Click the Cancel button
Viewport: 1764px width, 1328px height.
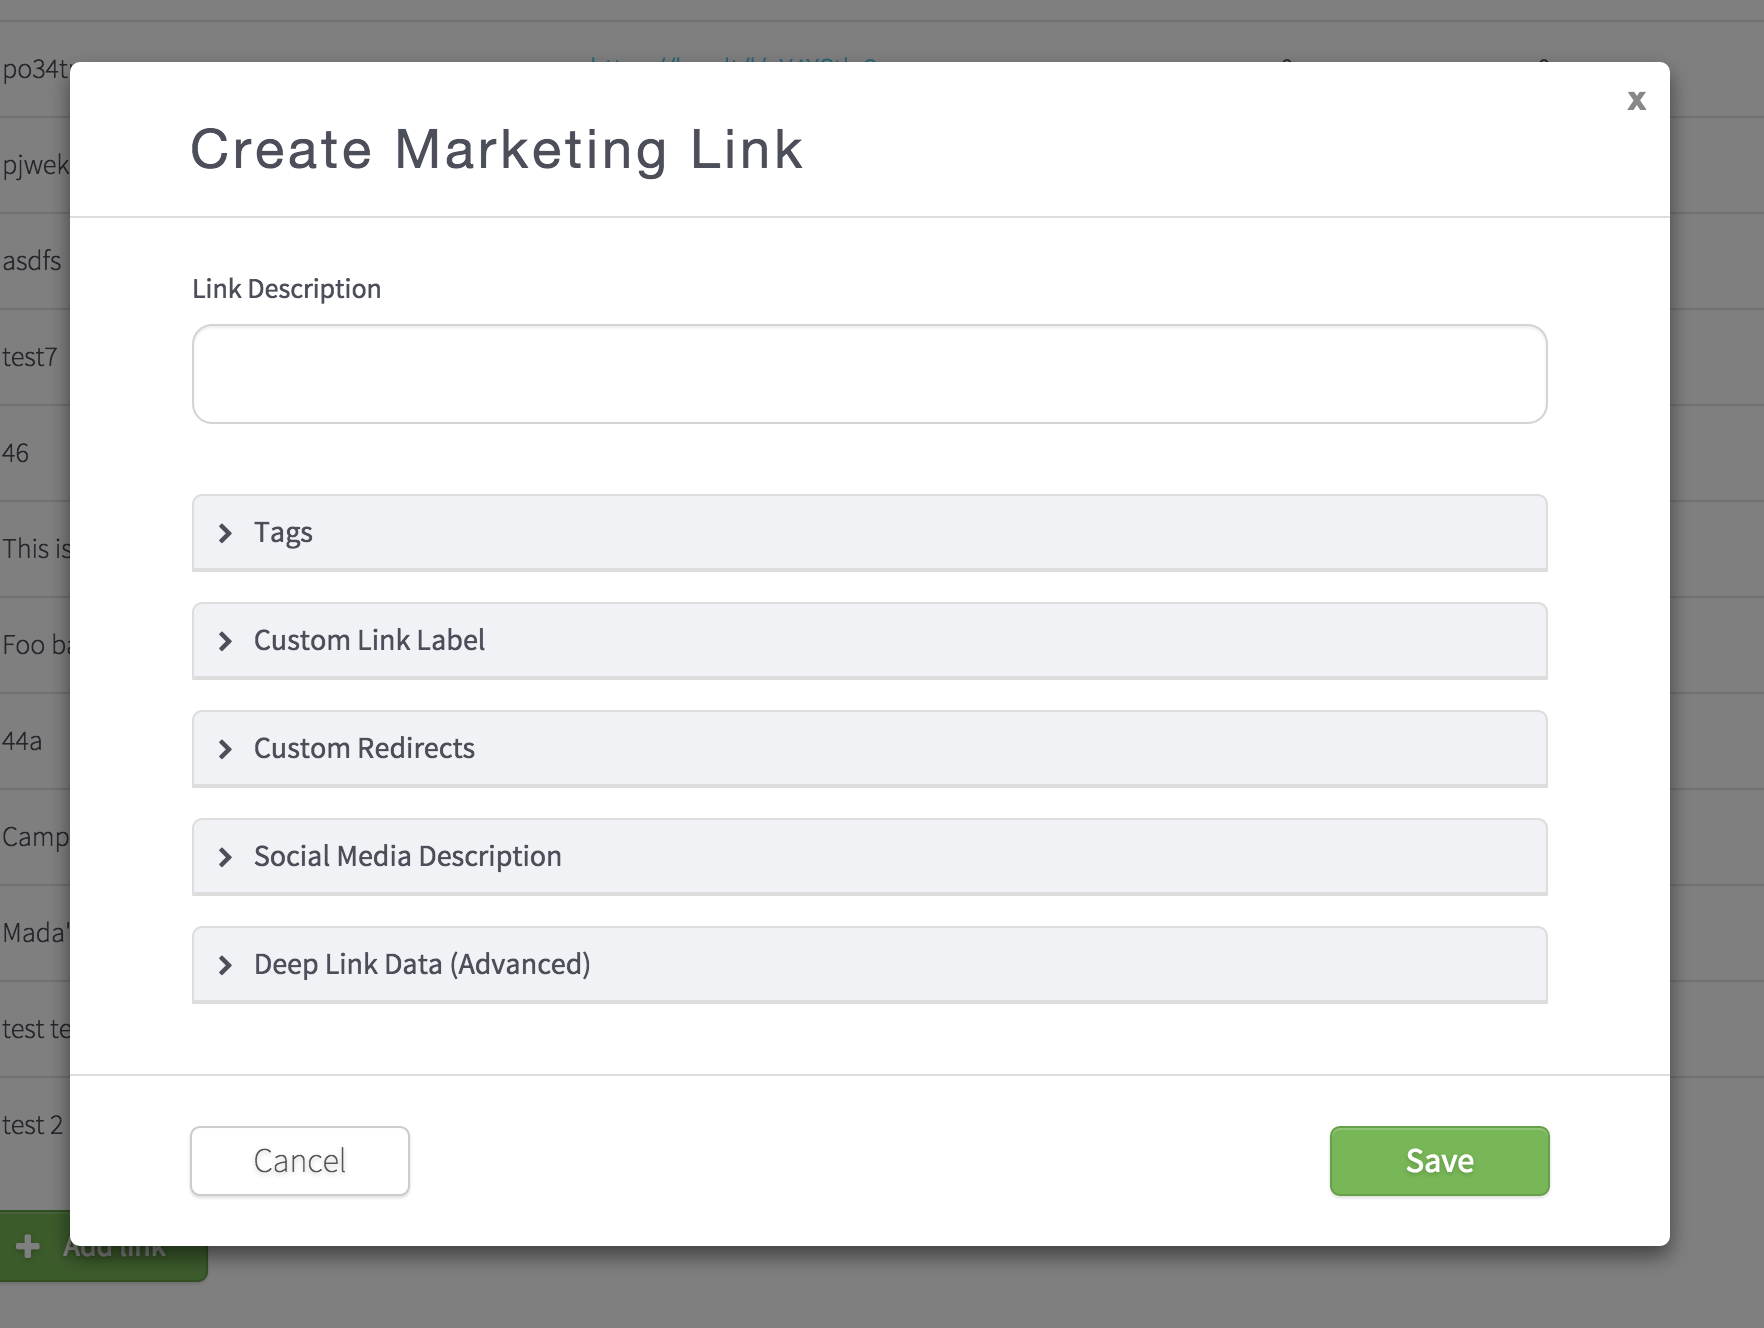(x=300, y=1161)
